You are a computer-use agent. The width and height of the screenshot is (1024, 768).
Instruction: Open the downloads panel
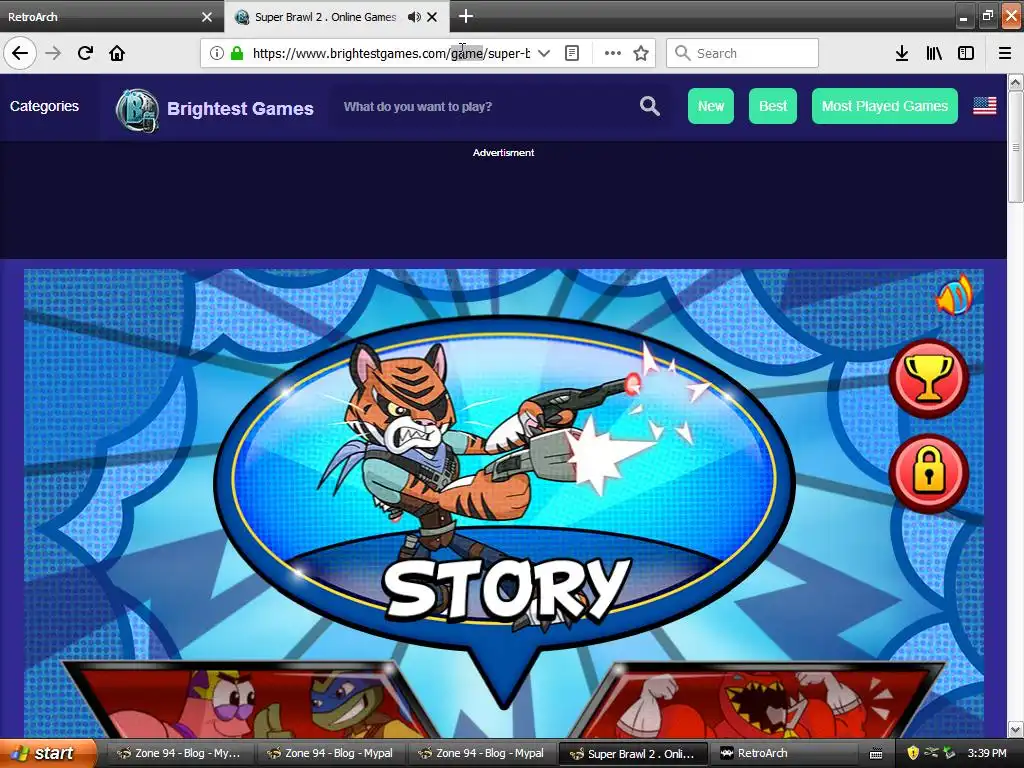tap(901, 53)
